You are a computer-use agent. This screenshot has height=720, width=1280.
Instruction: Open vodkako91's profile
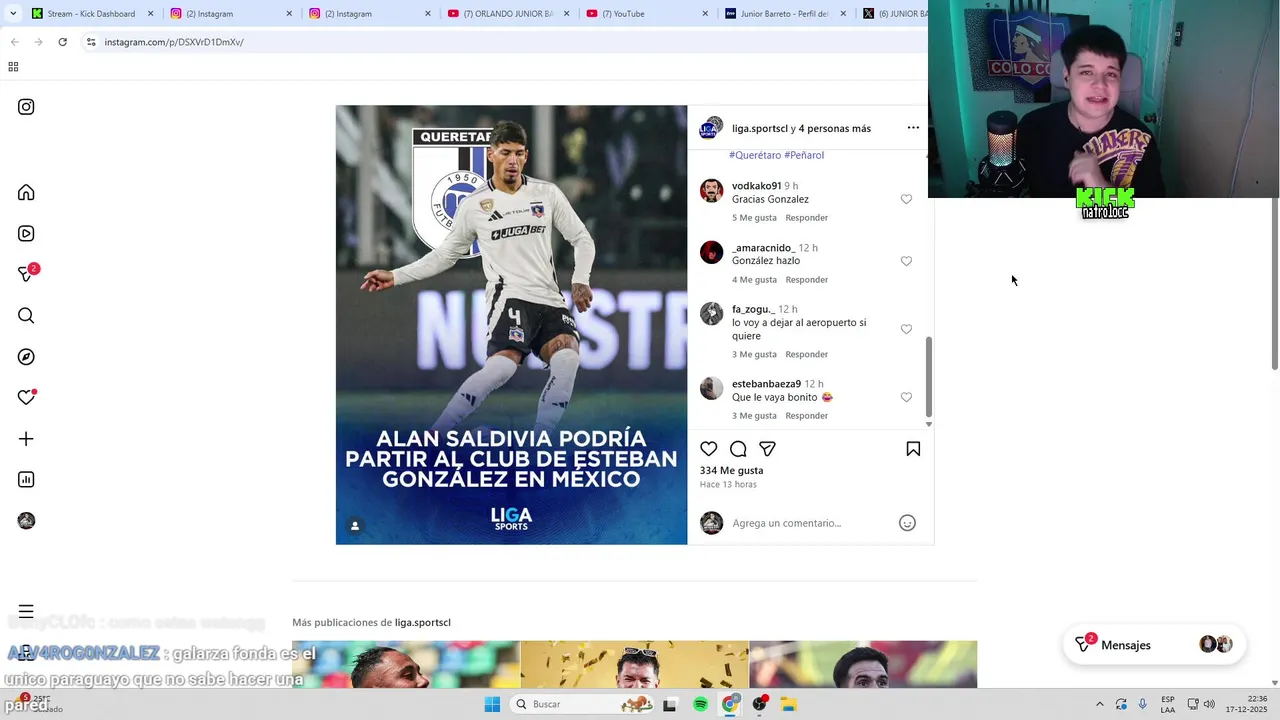[x=756, y=186]
